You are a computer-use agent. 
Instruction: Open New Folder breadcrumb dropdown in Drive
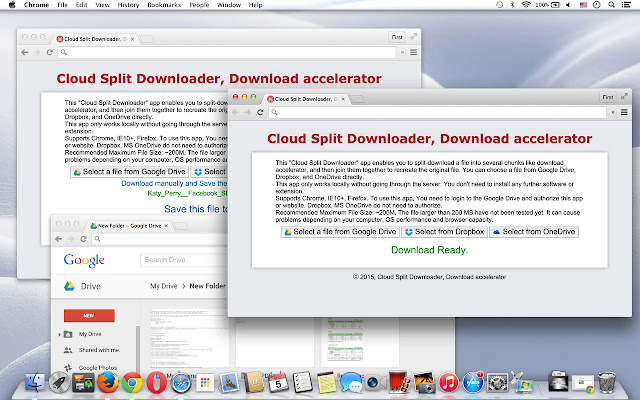coord(207,286)
